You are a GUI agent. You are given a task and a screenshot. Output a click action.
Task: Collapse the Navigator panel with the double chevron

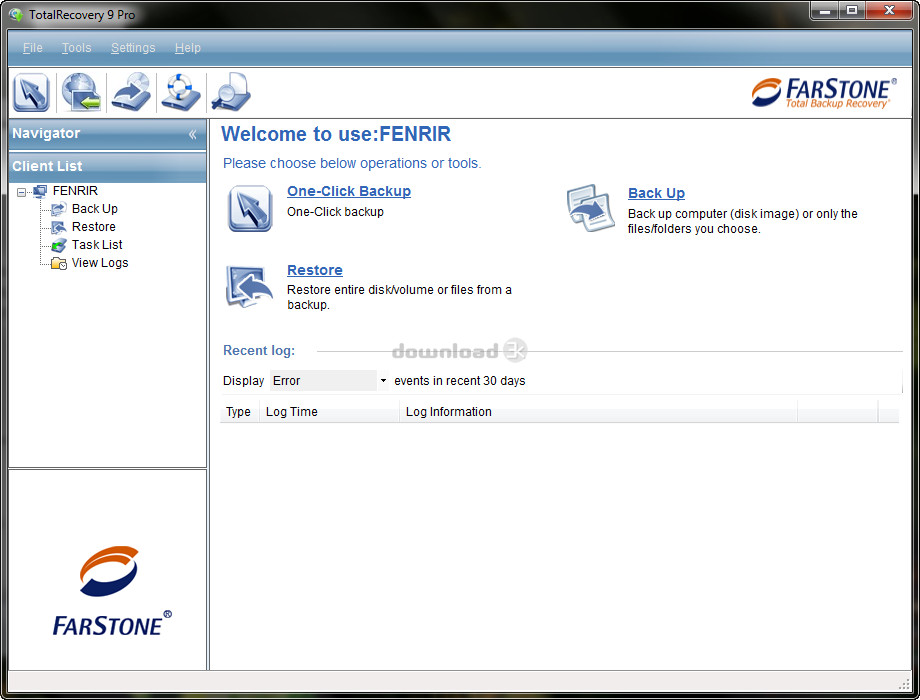[x=193, y=133]
